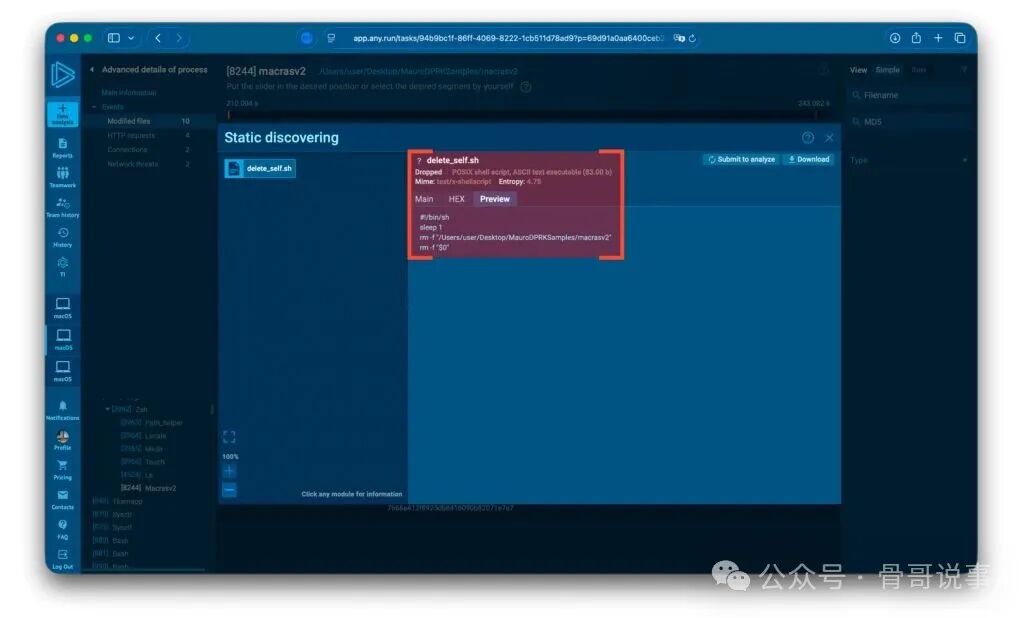Click help icon in Static discovering header
1024x618 pixels.
coord(808,138)
